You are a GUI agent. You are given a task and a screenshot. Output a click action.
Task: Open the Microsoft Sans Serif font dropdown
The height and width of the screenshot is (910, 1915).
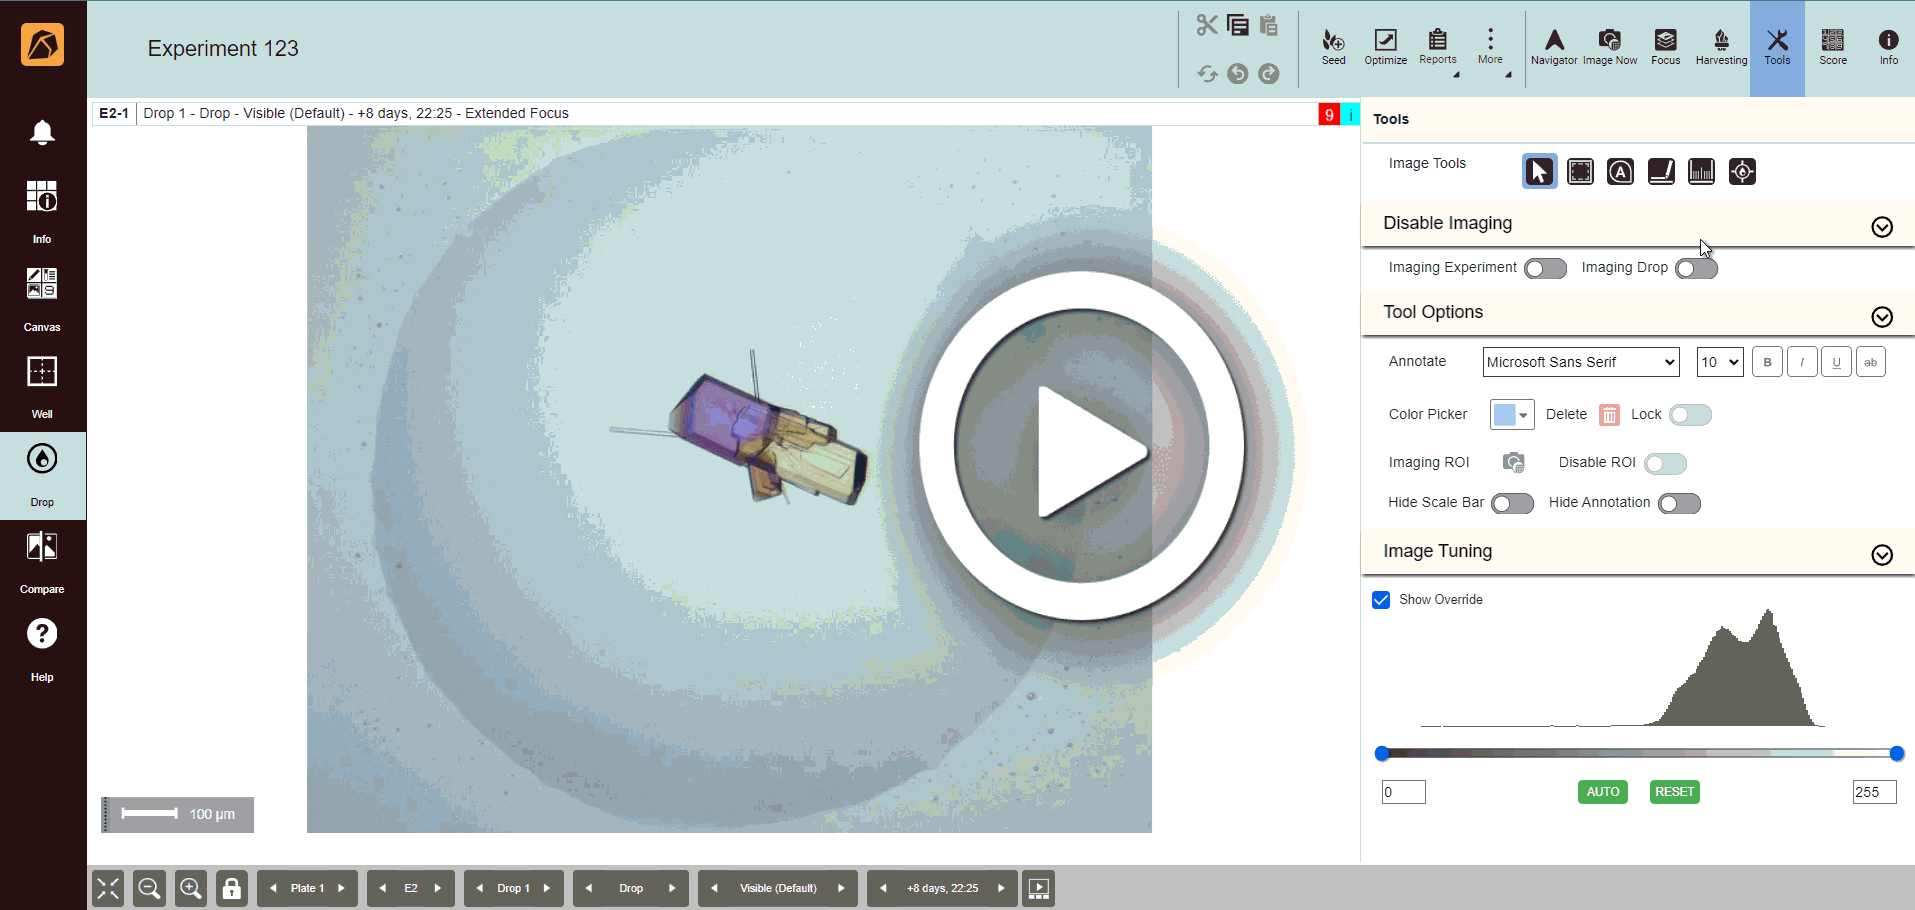(x=1580, y=362)
